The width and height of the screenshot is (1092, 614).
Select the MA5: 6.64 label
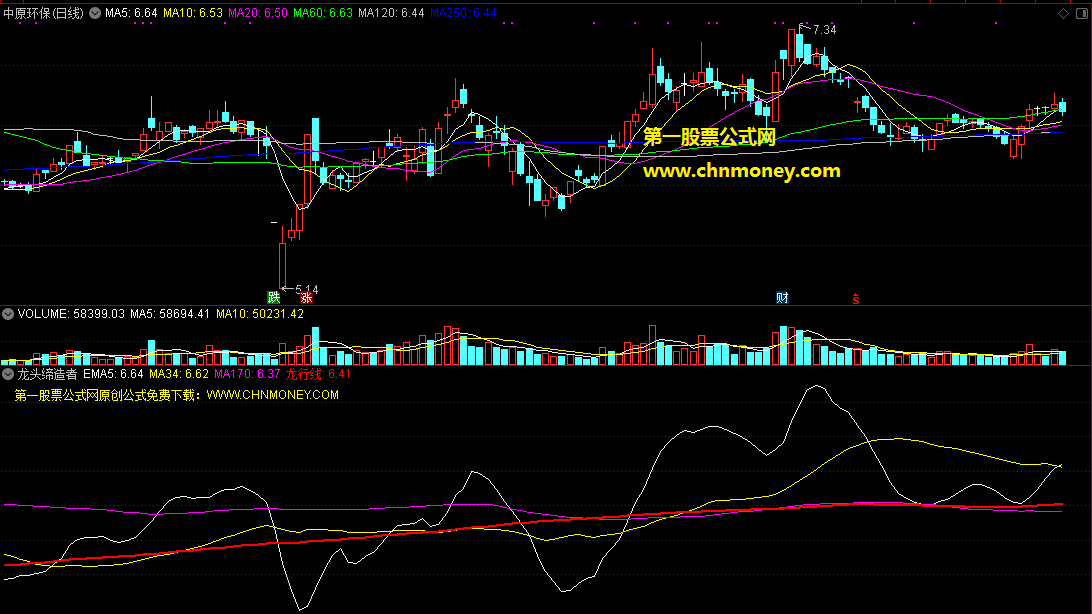coord(131,13)
